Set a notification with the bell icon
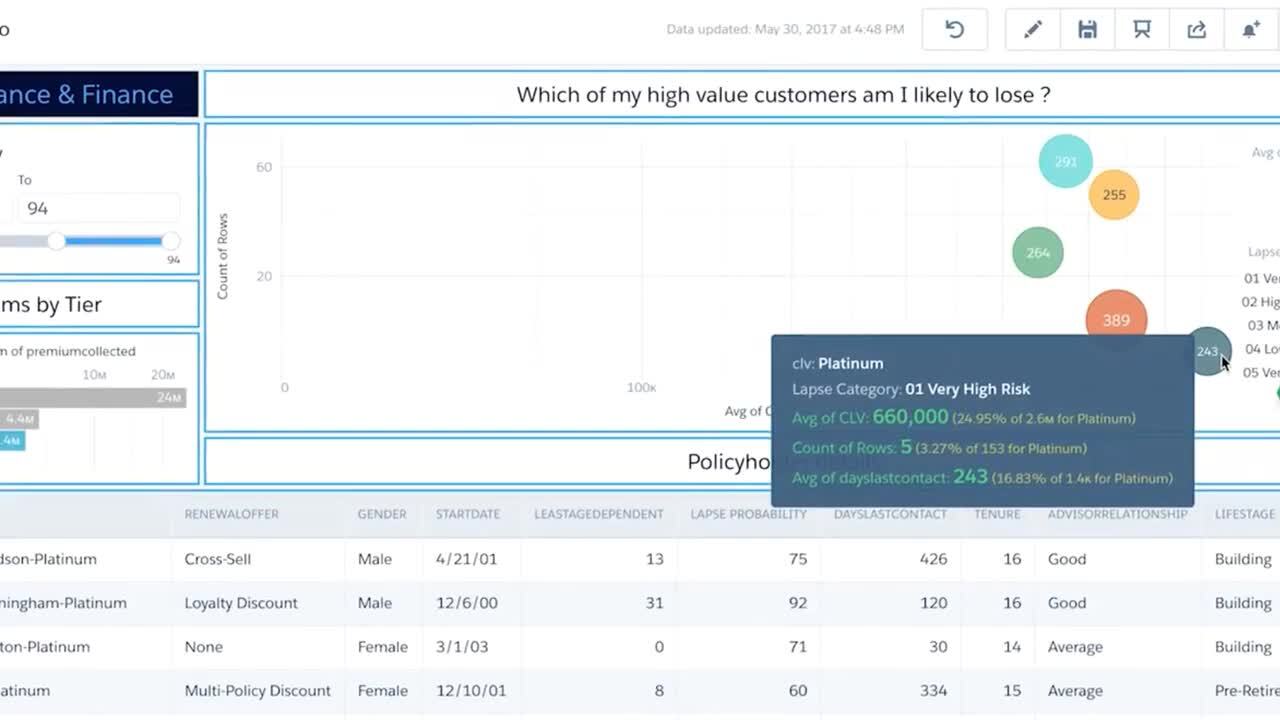 point(1250,29)
